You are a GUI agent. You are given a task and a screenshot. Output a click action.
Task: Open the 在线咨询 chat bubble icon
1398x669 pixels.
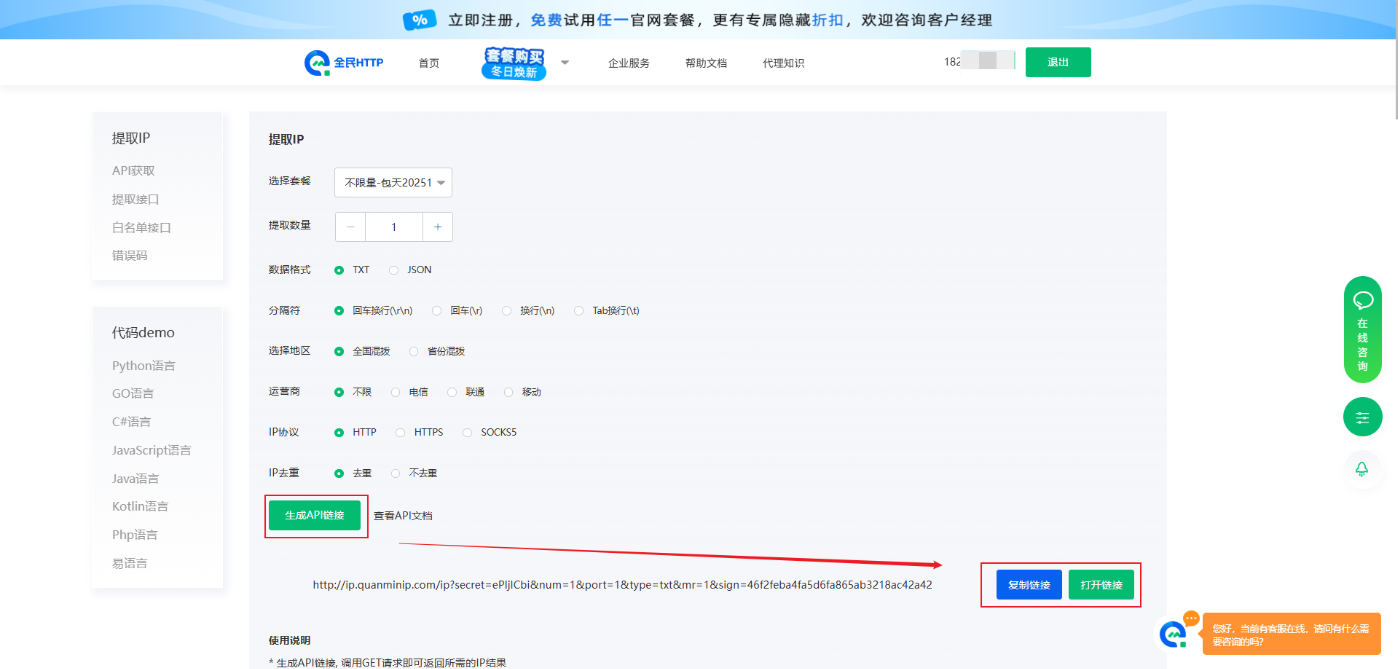pyautogui.click(x=1362, y=300)
